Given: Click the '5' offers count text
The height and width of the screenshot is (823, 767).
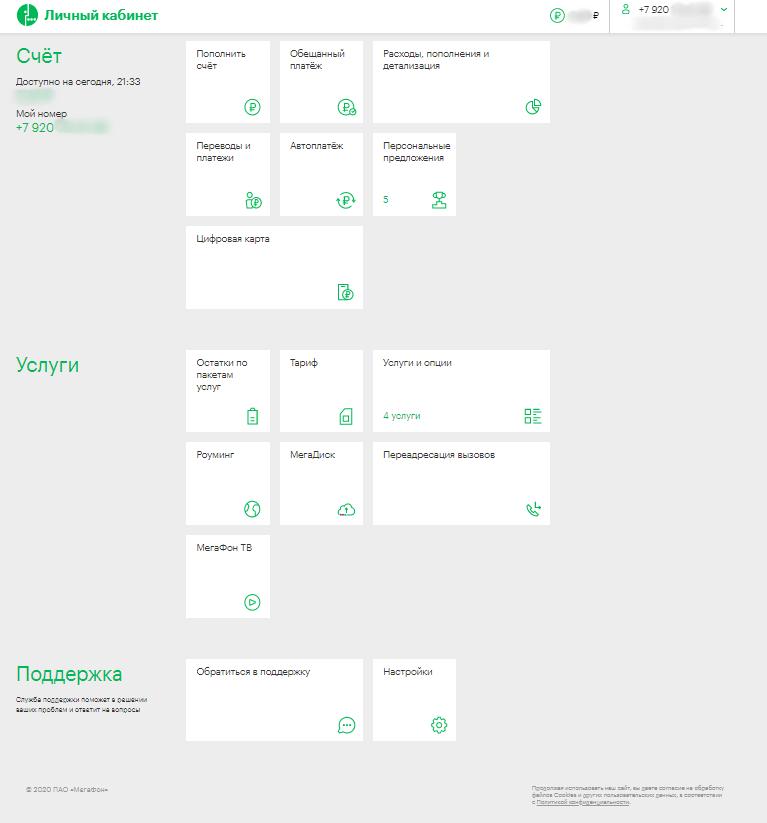Looking at the screenshot, I should click(386, 199).
